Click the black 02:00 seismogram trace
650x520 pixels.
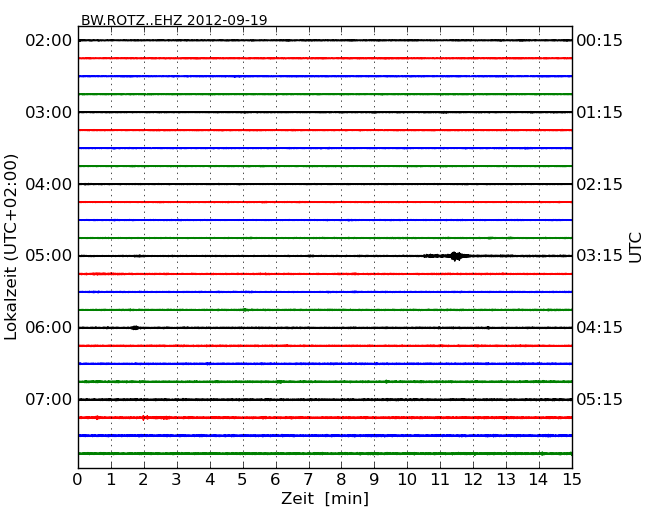[325, 41]
